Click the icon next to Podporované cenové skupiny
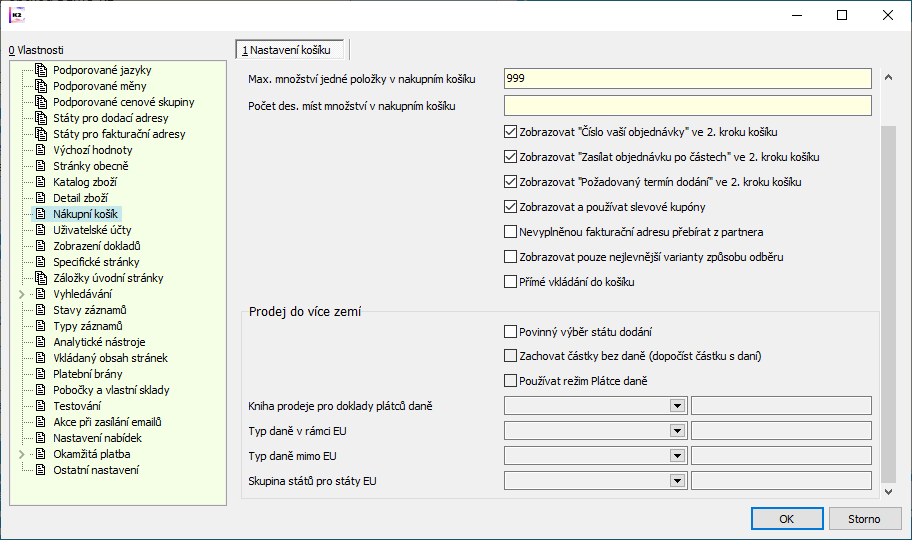 pyautogui.click(x=41, y=102)
